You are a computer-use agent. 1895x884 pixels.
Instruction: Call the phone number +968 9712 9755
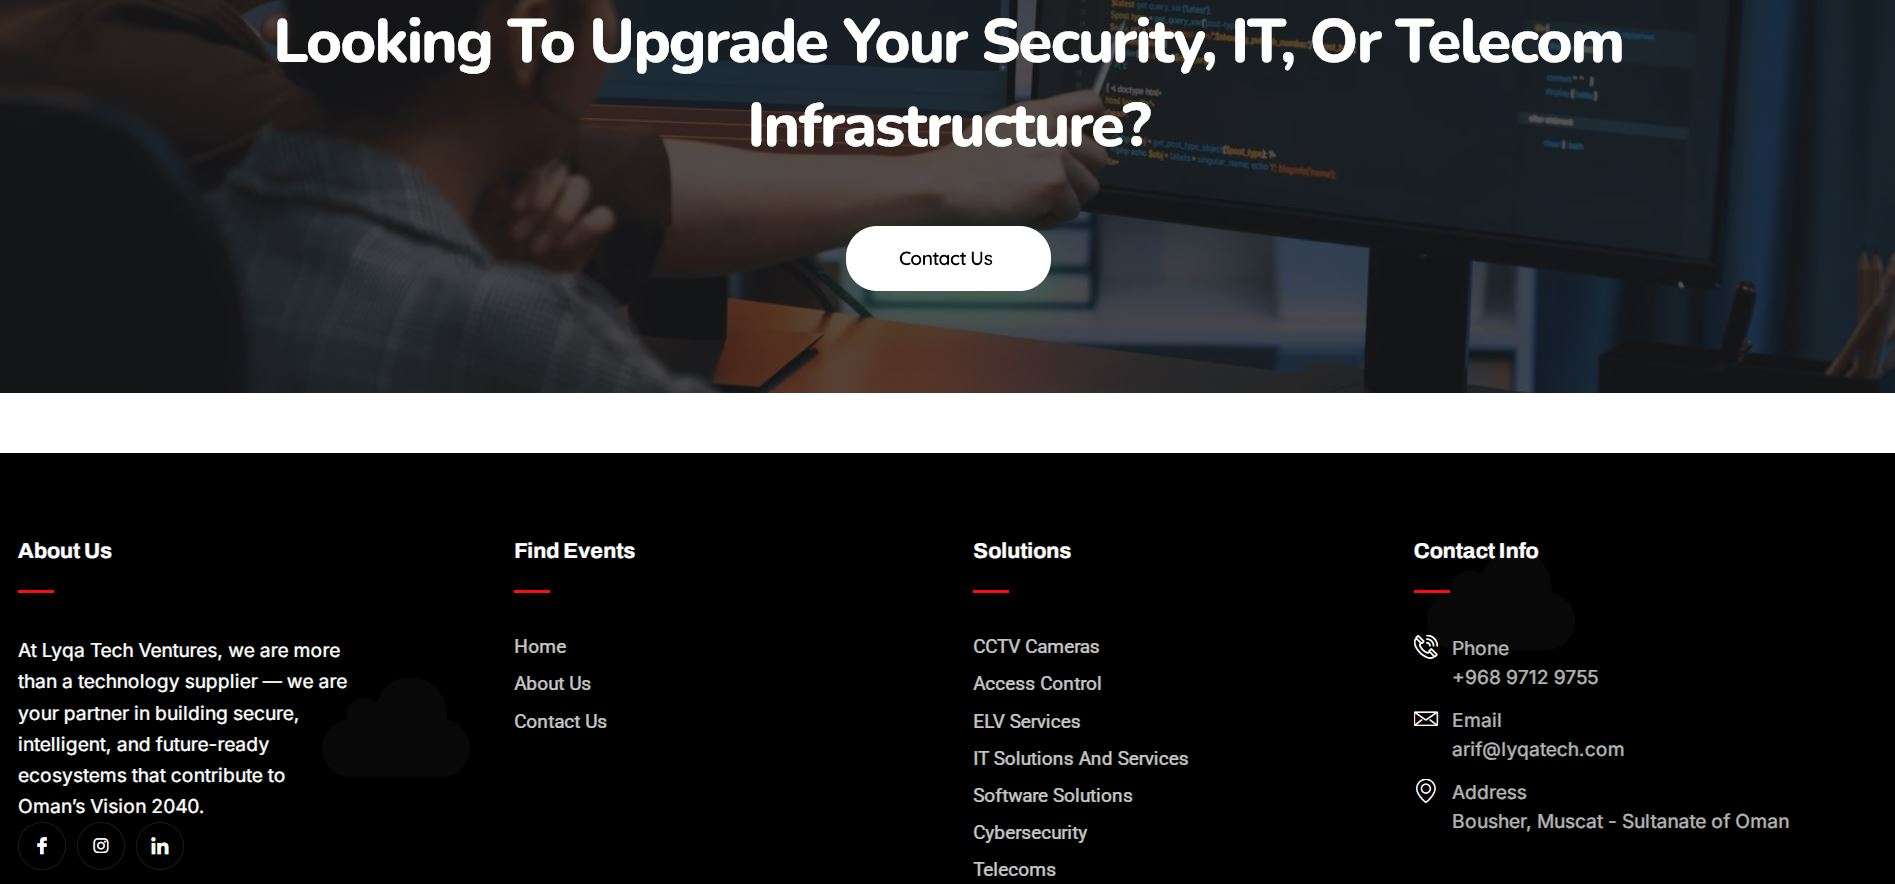[1525, 678]
